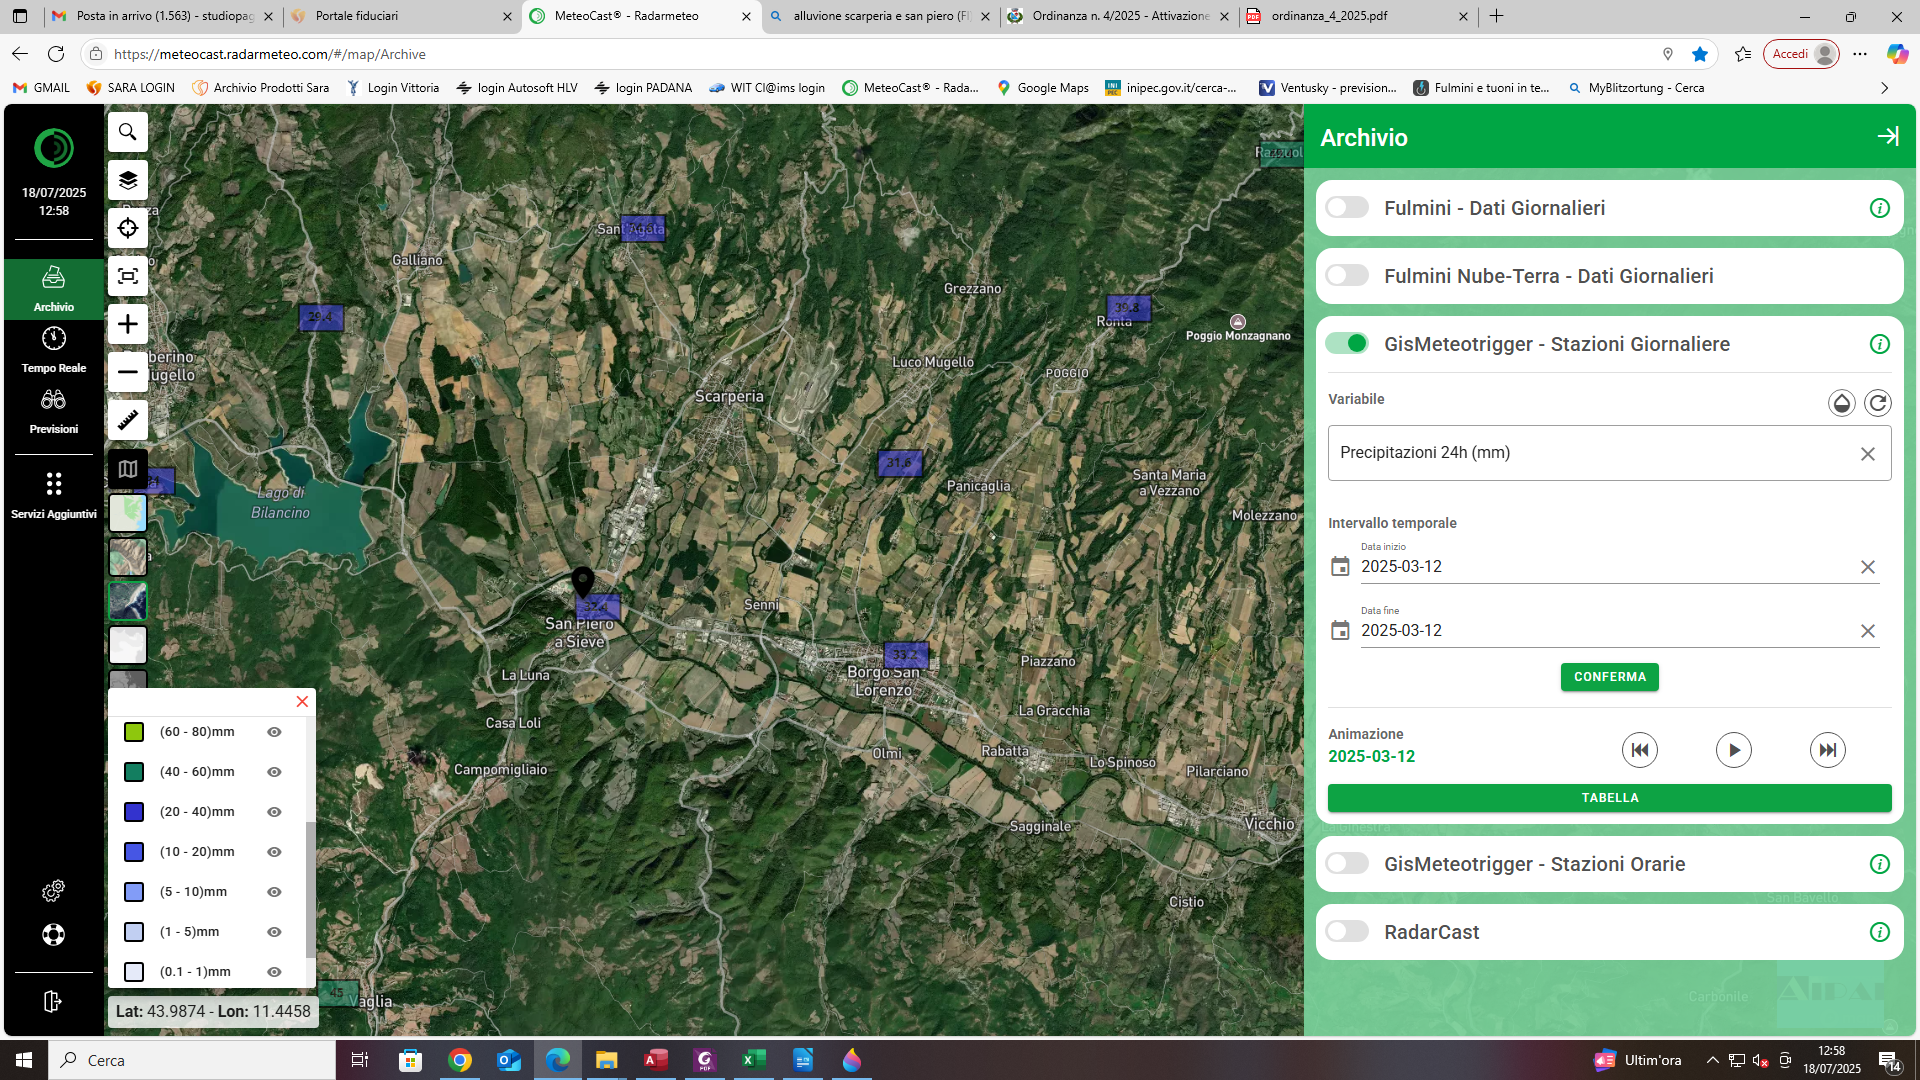Enable the Fulmini - Dati Giornalieri layer
Screen dimensions: 1920x1080
(x=1347, y=207)
